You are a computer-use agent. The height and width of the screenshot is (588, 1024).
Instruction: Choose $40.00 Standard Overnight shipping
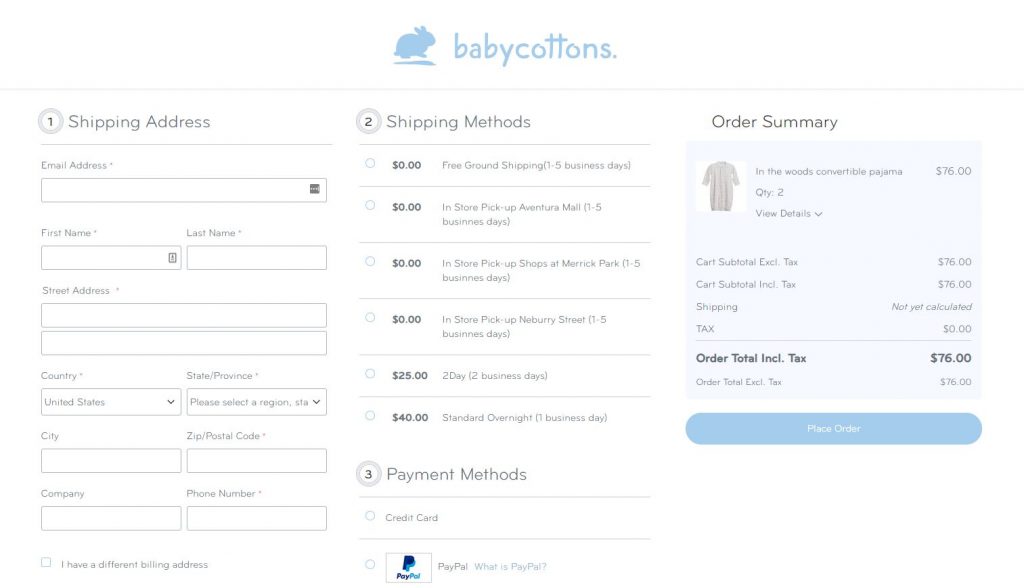click(370, 416)
